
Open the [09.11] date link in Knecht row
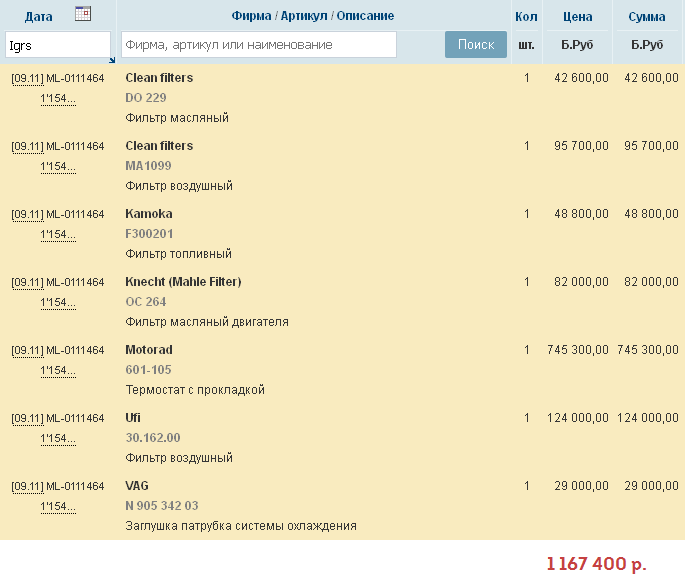[28, 283]
